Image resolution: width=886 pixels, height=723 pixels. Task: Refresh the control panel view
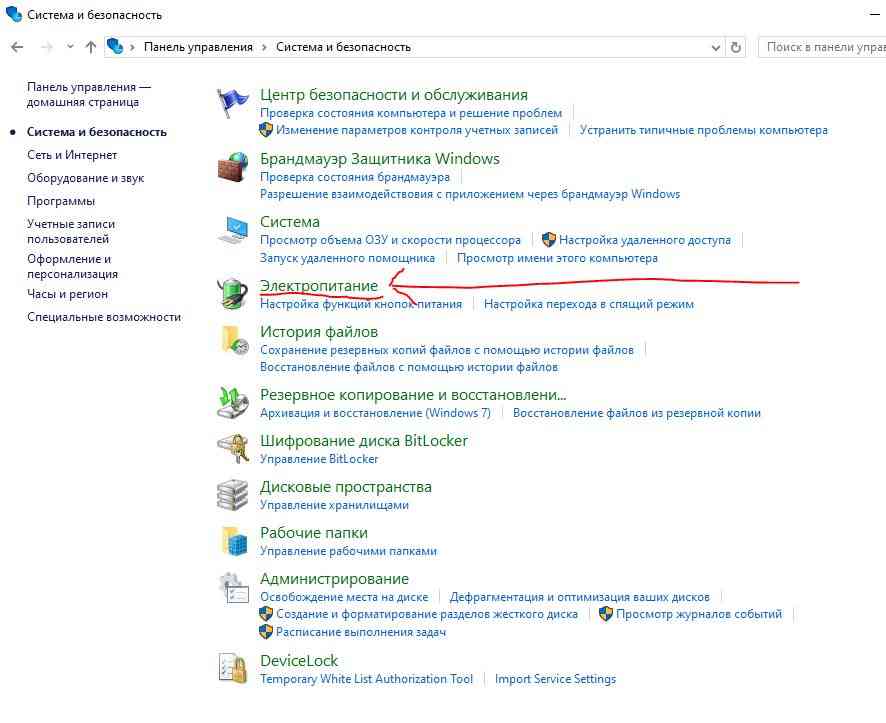click(735, 47)
